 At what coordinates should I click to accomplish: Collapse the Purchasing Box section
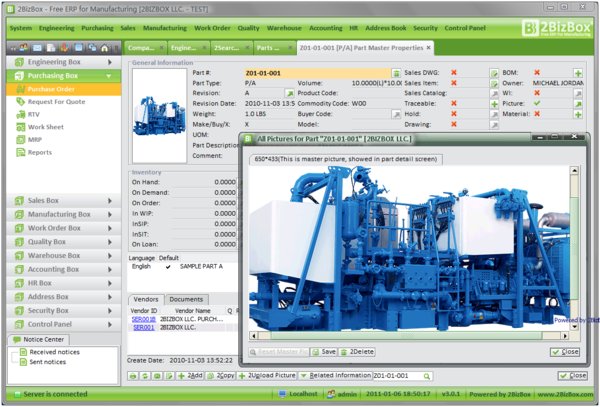point(60,75)
